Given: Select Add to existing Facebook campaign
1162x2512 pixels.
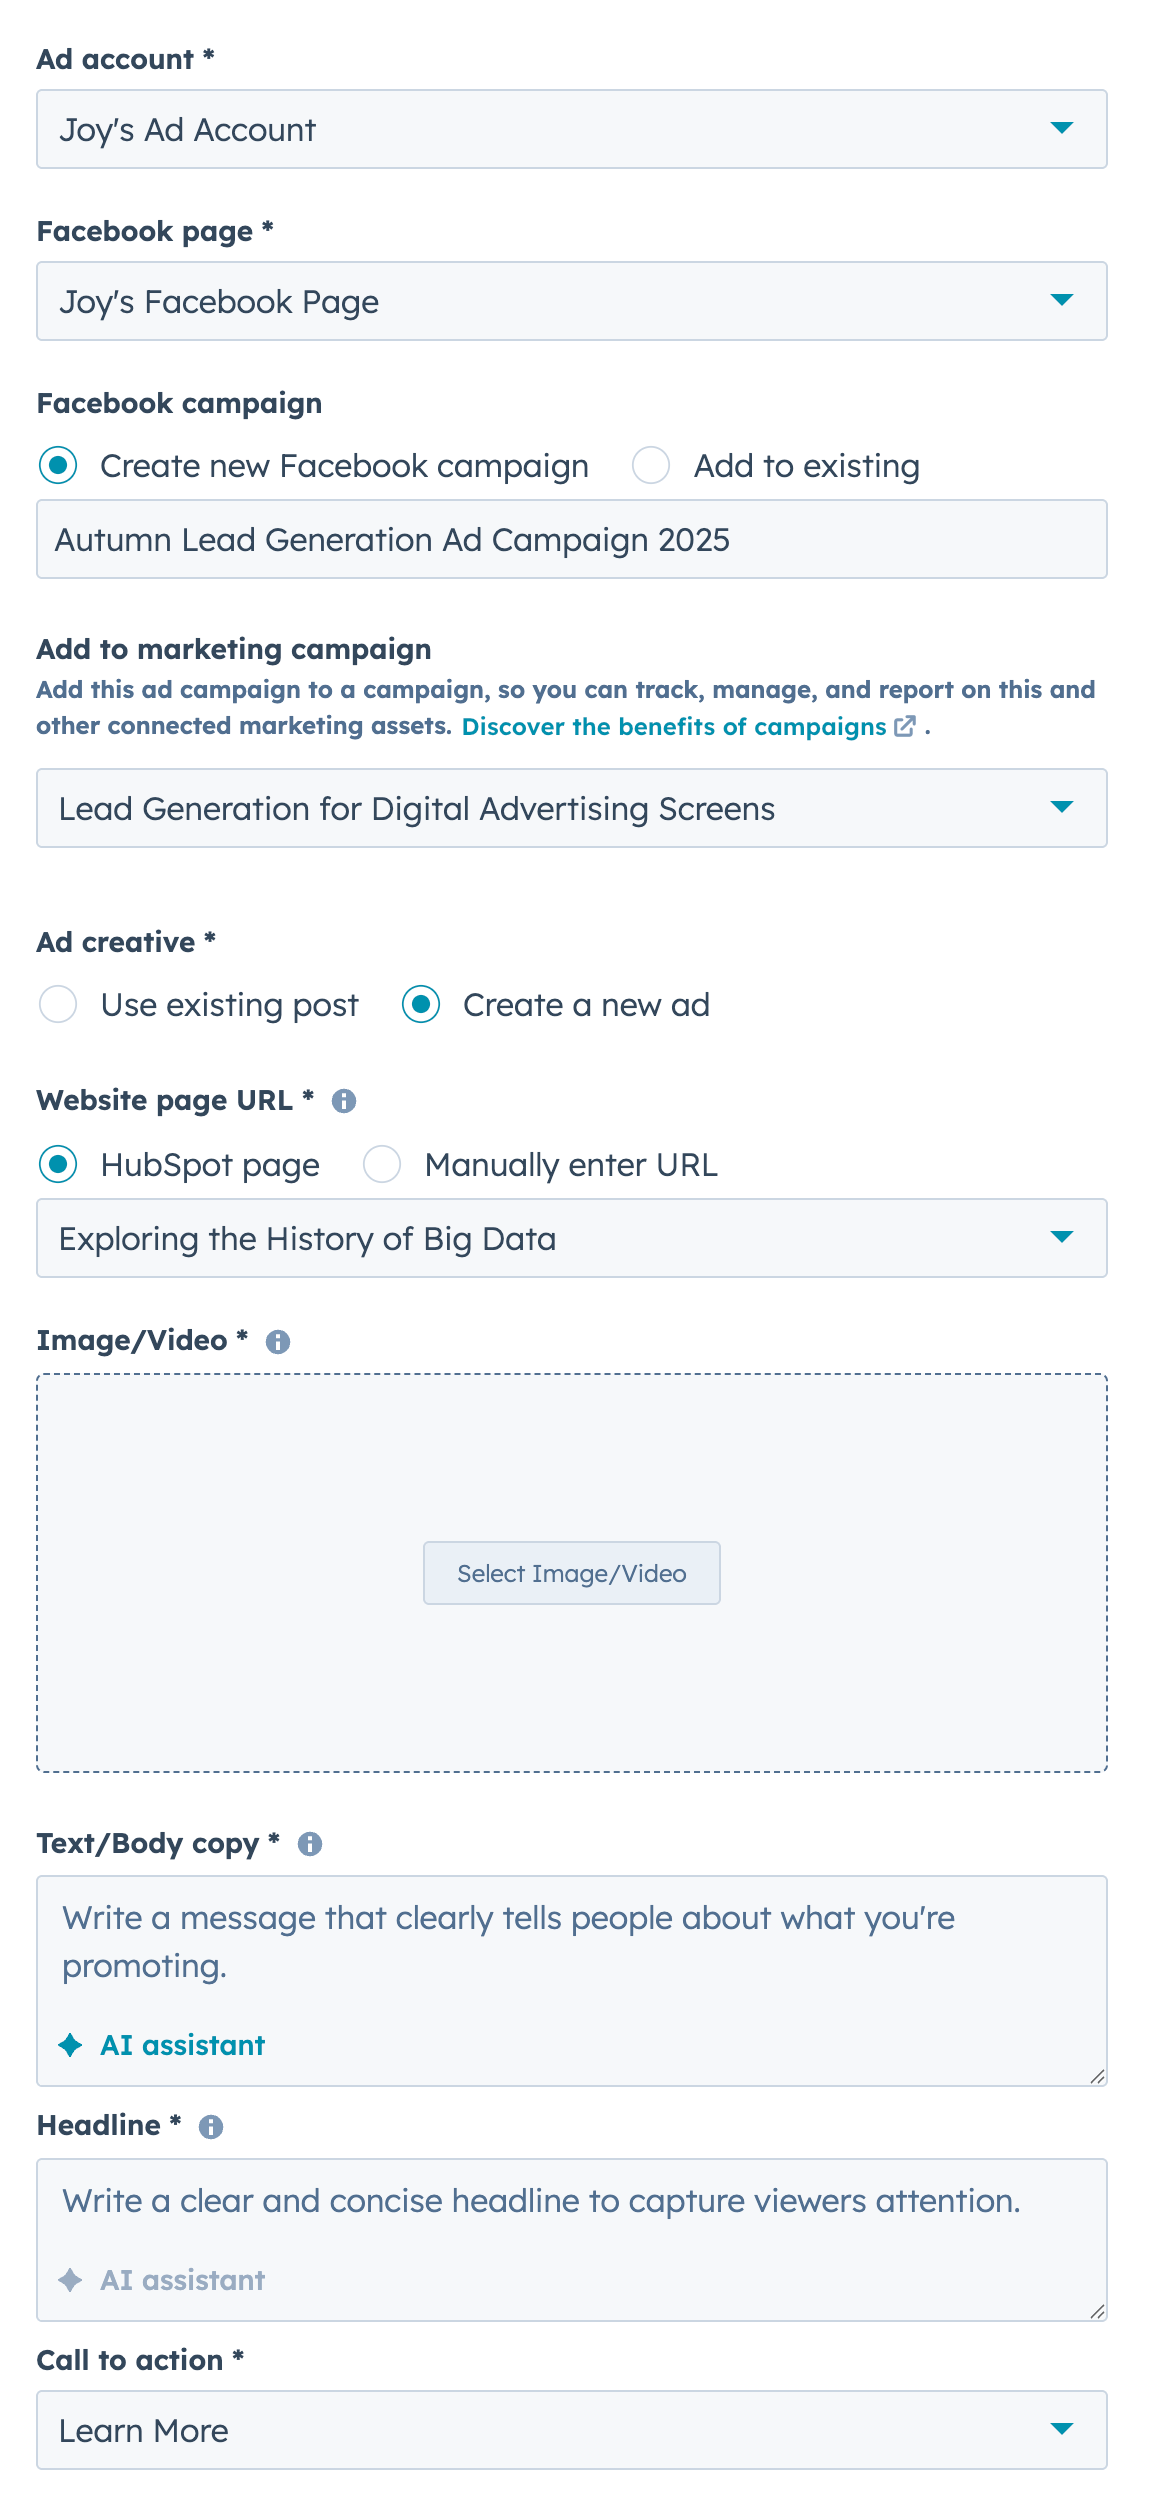Looking at the screenshot, I should pos(650,465).
